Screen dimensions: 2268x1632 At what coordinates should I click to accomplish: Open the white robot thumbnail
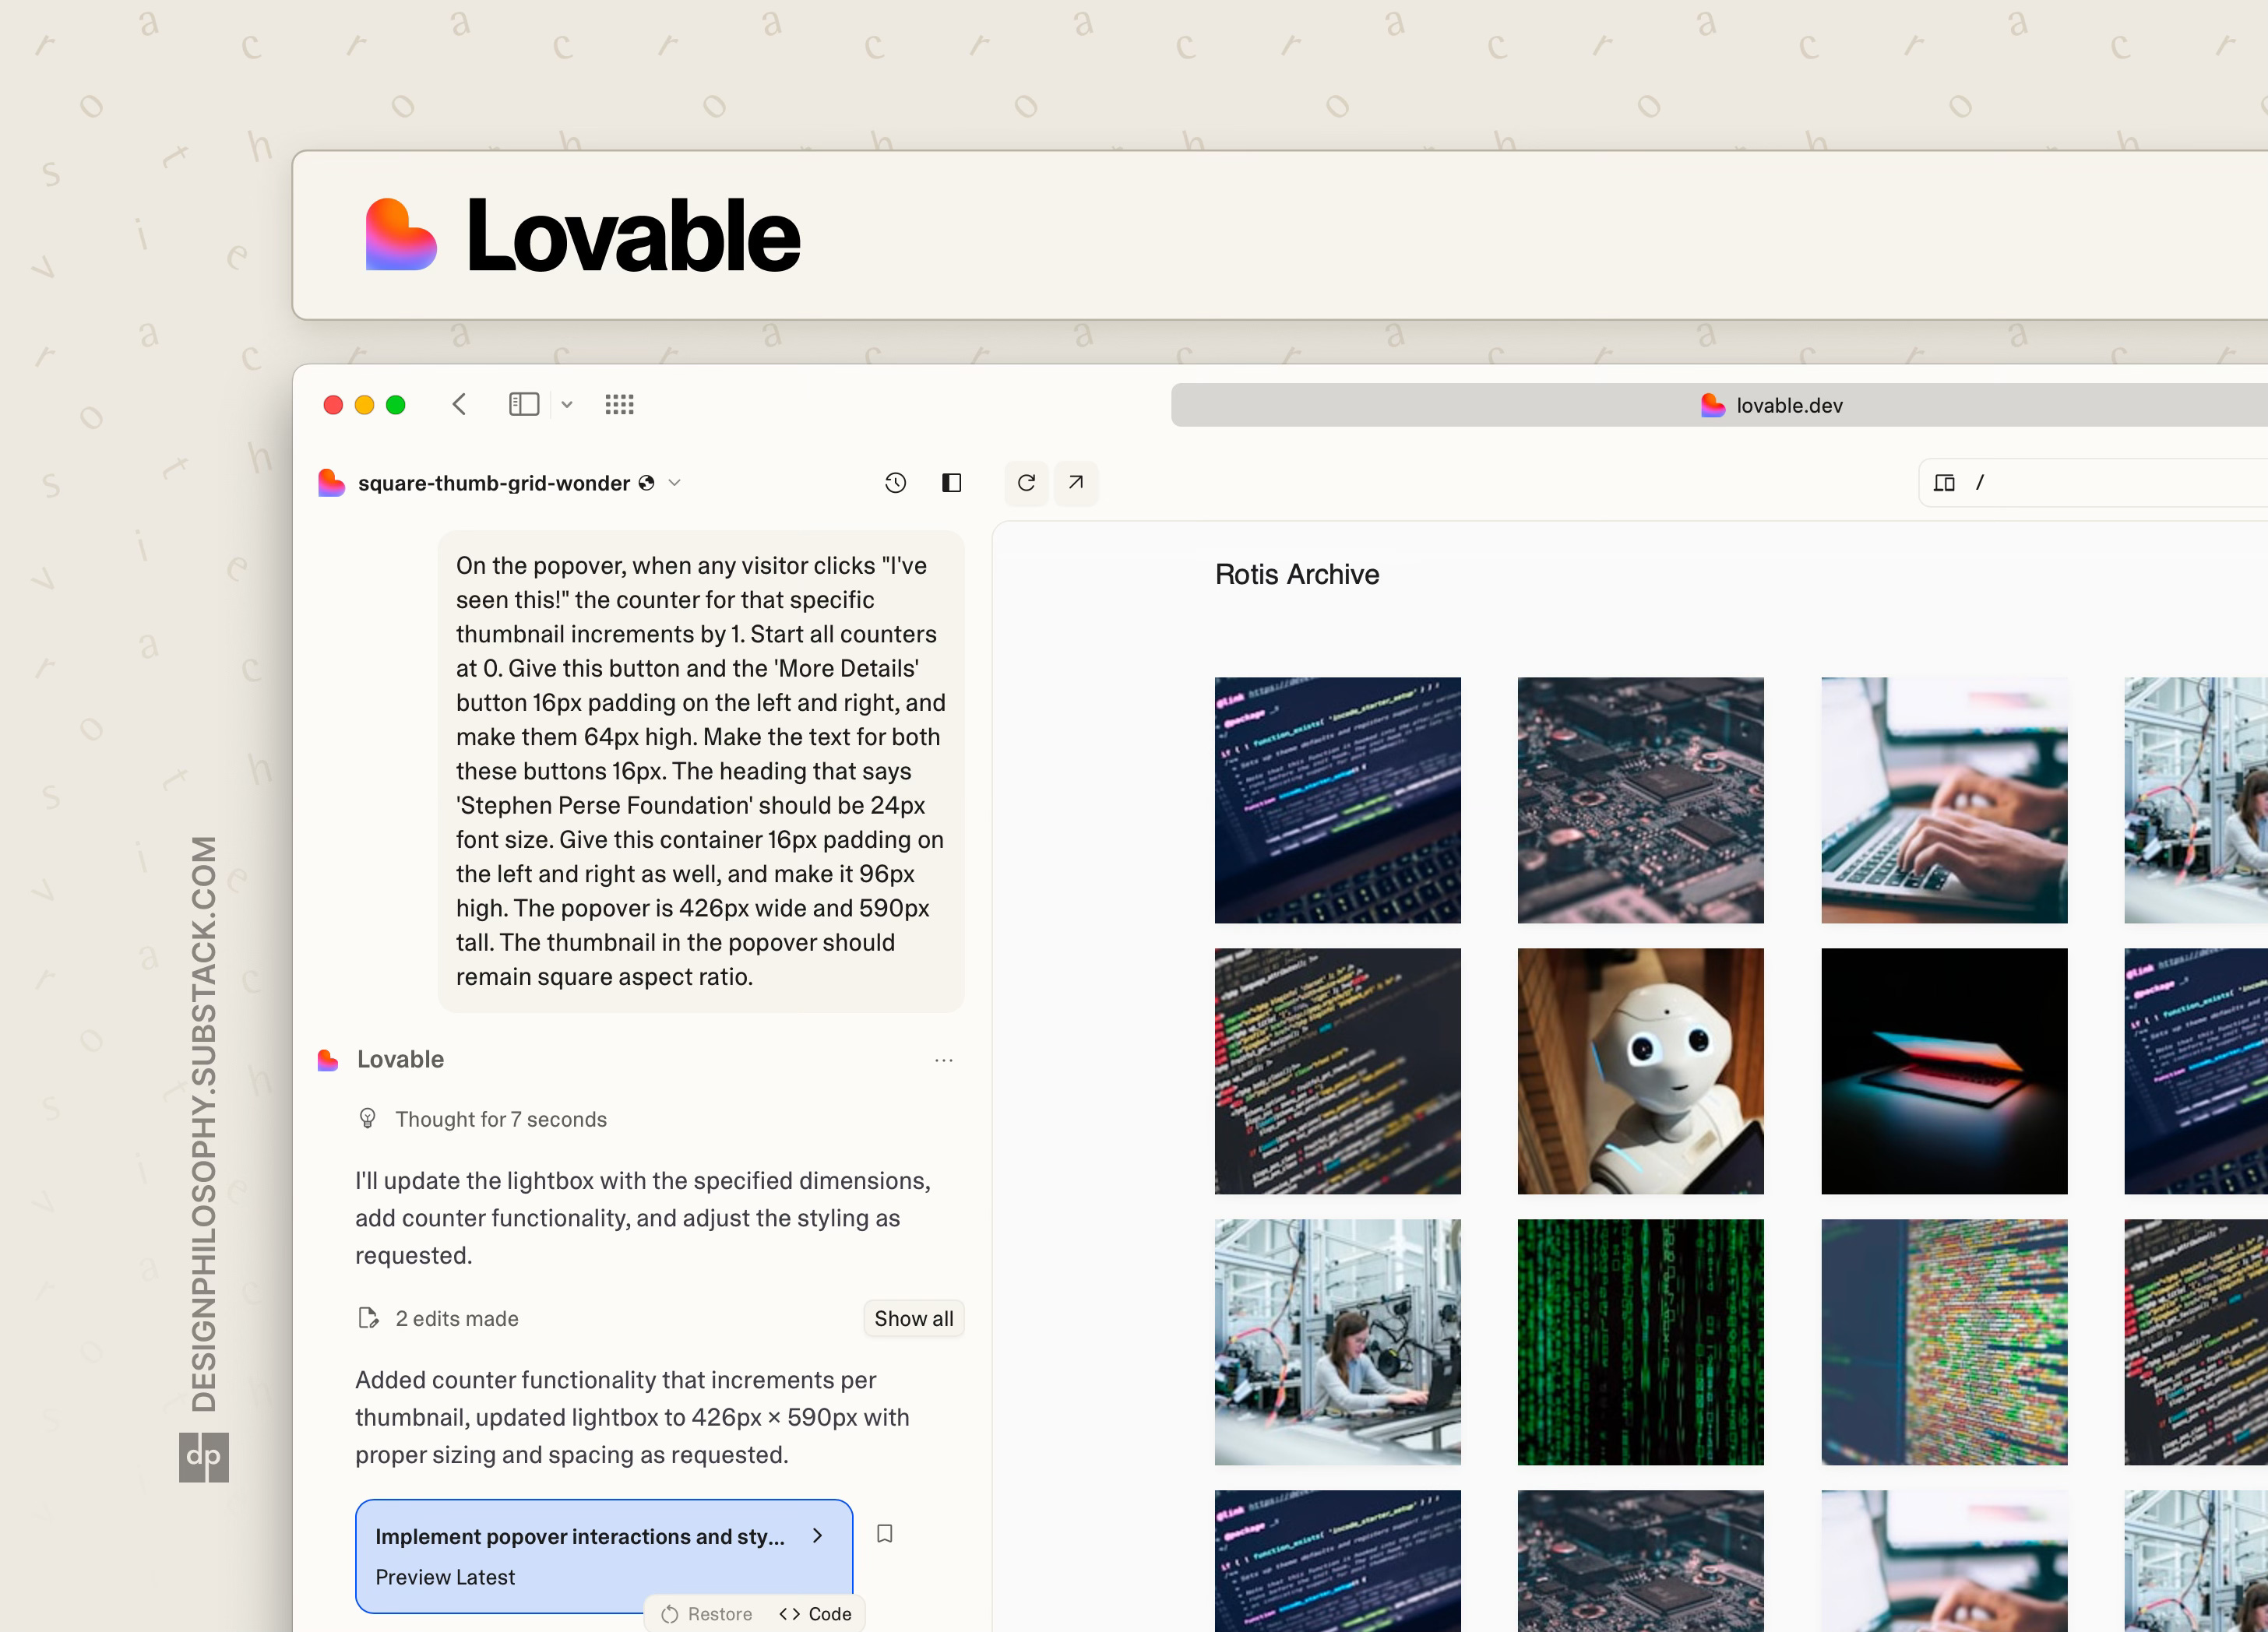tap(1640, 1070)
